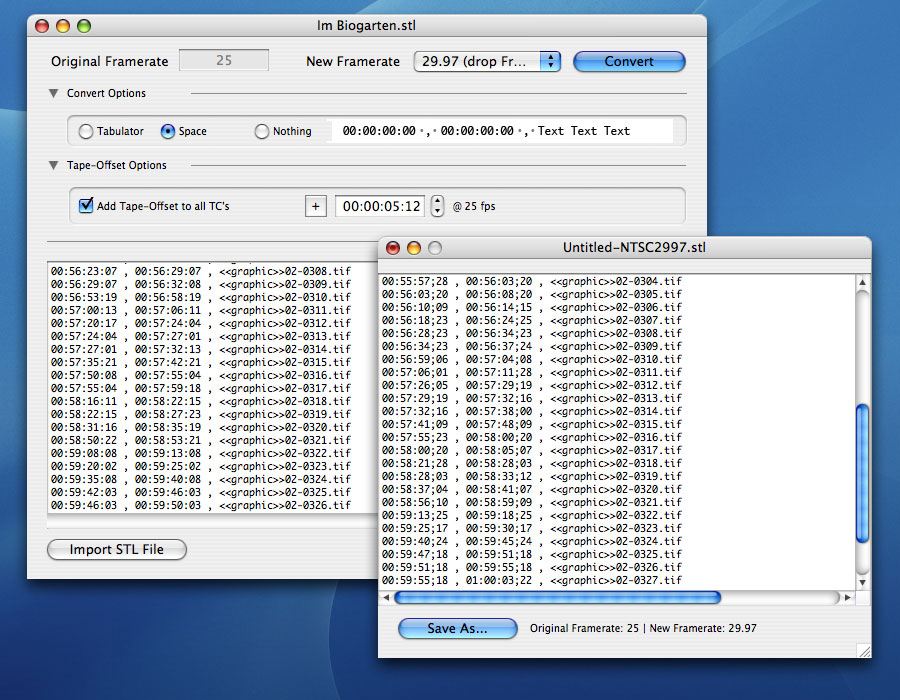The width and height of the screenshot is (900, 700).
Task: Click converted row <<graphic>>02-0325.tif
Action: pos(532,554)
